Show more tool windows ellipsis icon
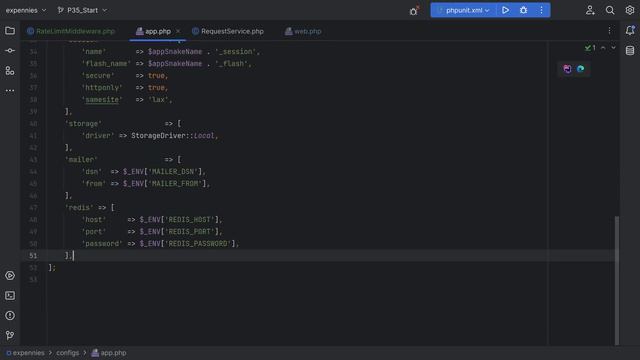Viewport: 640px width, 360px height. 10,91
